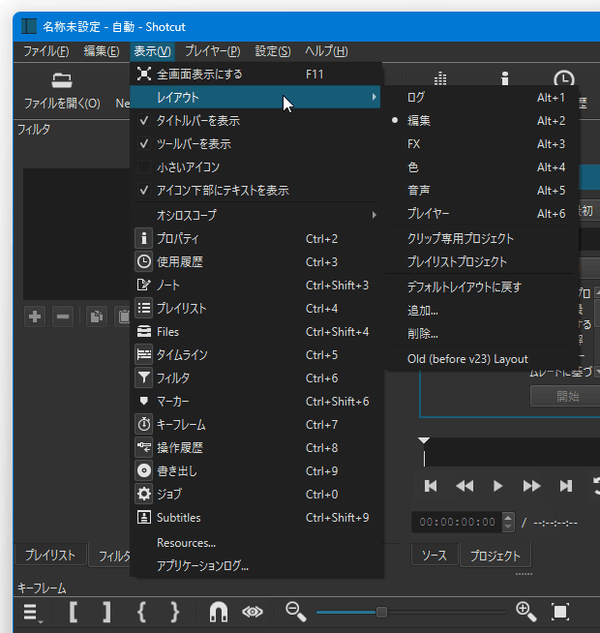The width and height of the screenshot is (600, 633).
Task: Click the history icon beside 操作履歴
Action: [x=144, y=447]
